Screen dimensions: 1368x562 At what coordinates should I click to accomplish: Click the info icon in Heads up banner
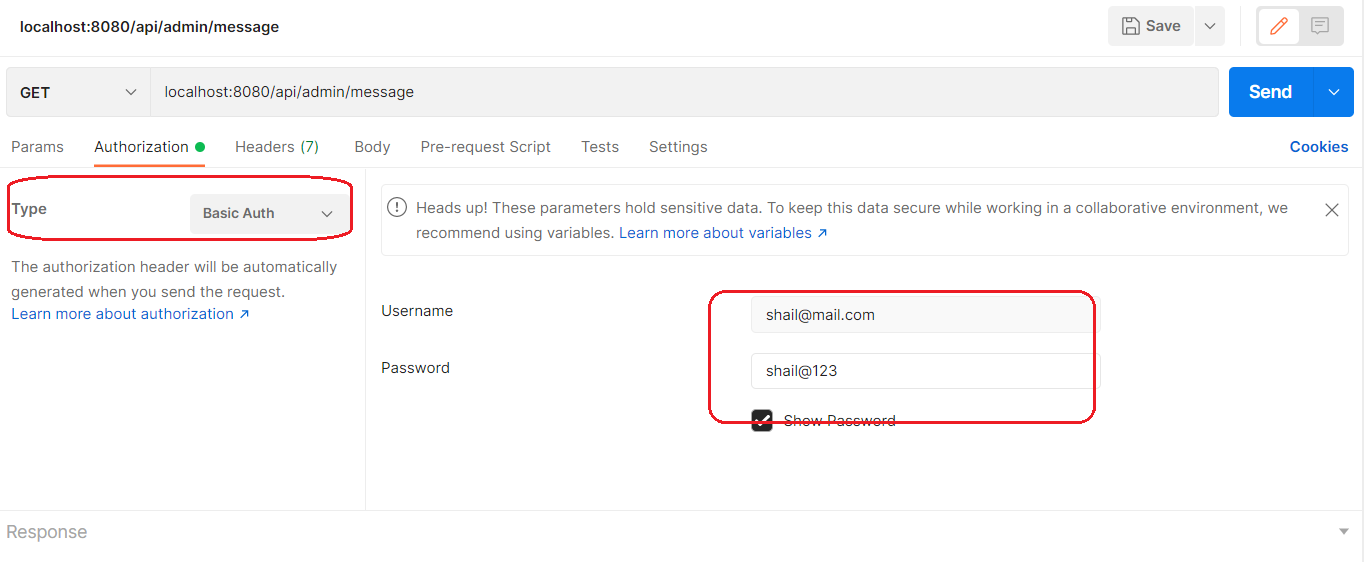tap(397, 208)
